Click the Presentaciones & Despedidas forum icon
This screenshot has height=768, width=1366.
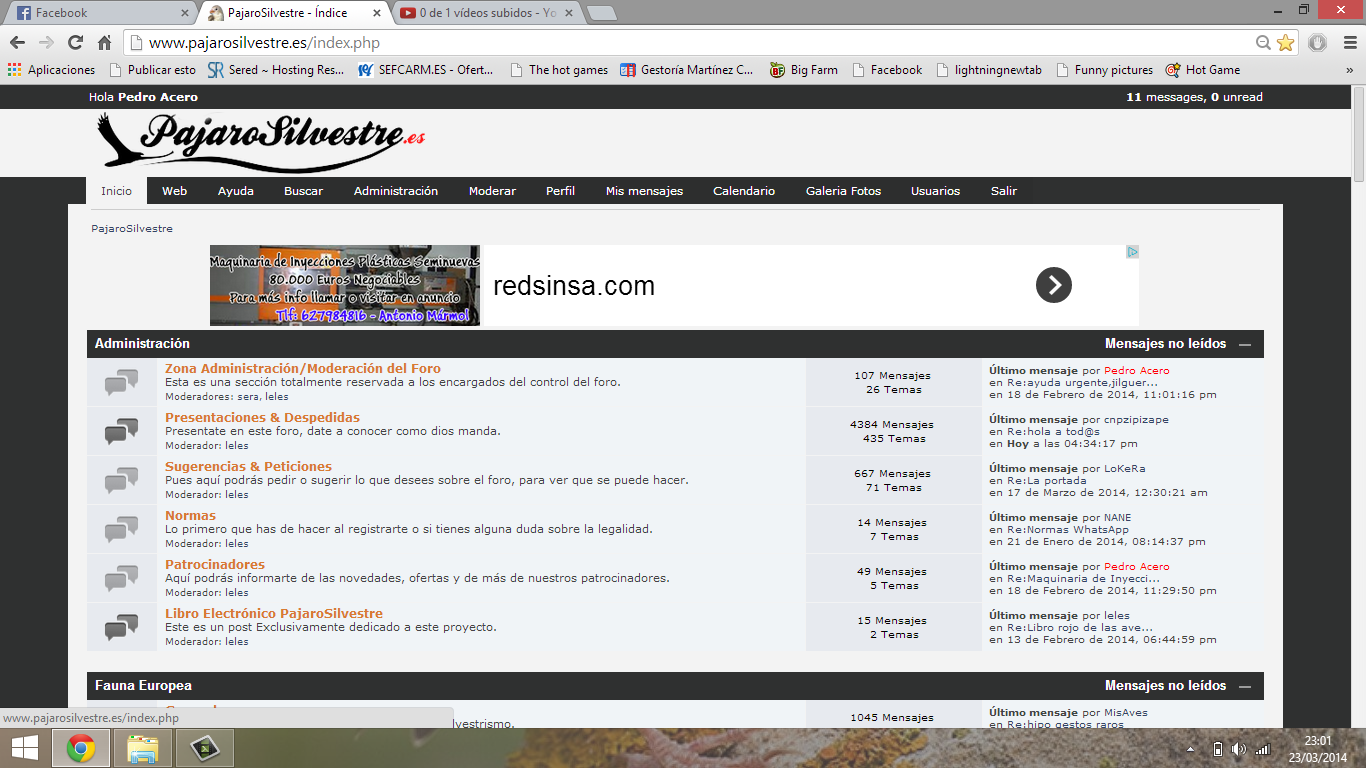(121, 431)
